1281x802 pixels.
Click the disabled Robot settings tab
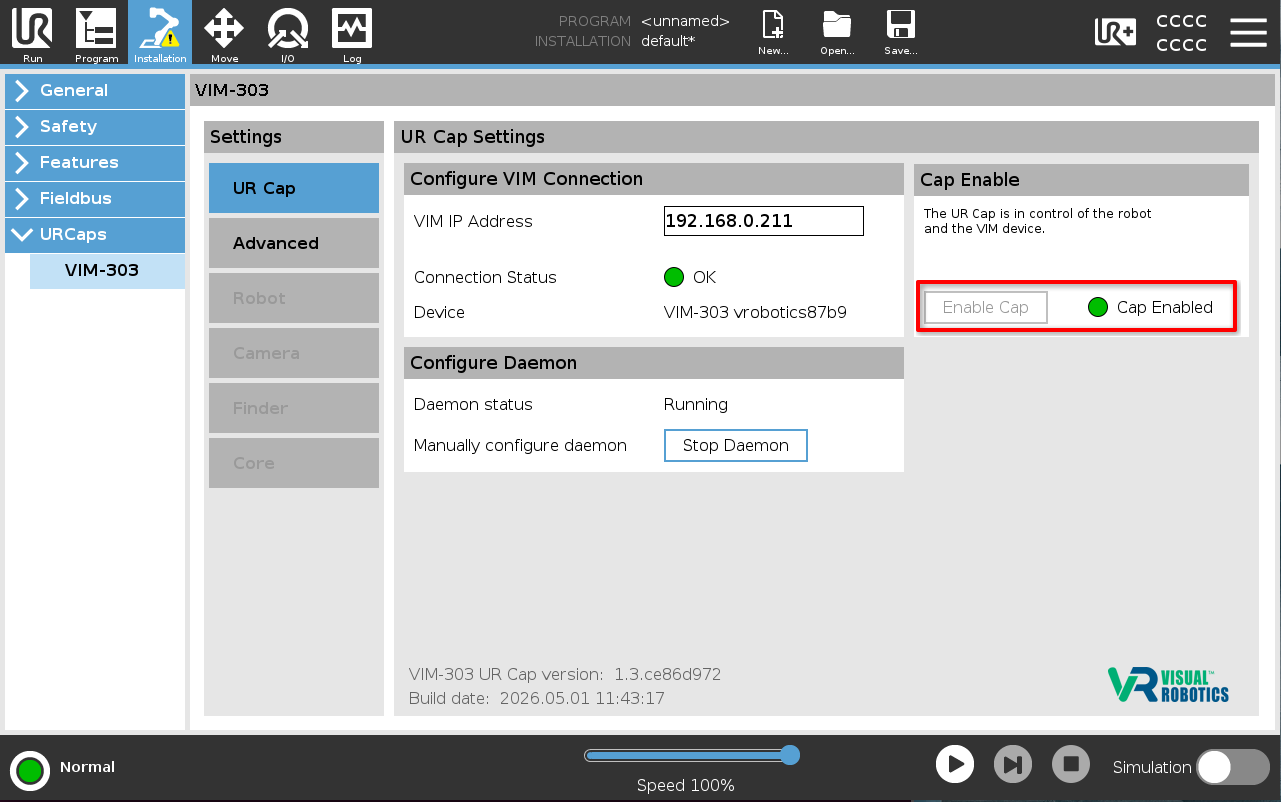[294, 298]
